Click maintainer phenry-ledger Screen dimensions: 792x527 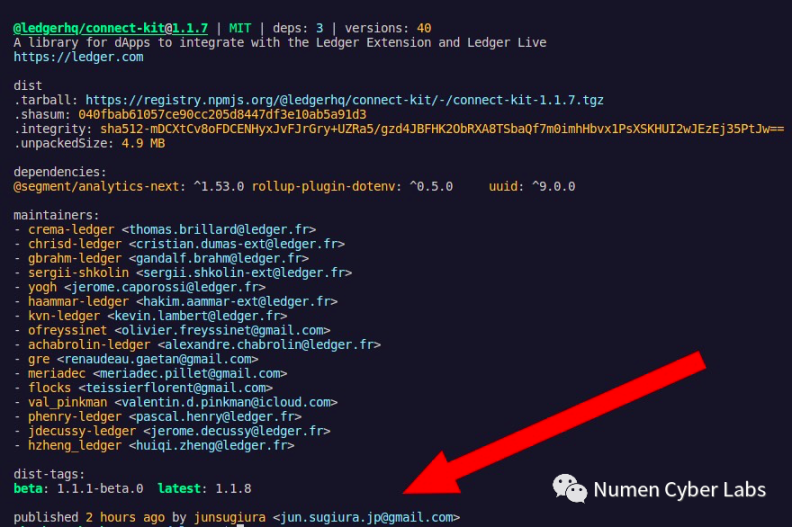(x=75, y=417)
